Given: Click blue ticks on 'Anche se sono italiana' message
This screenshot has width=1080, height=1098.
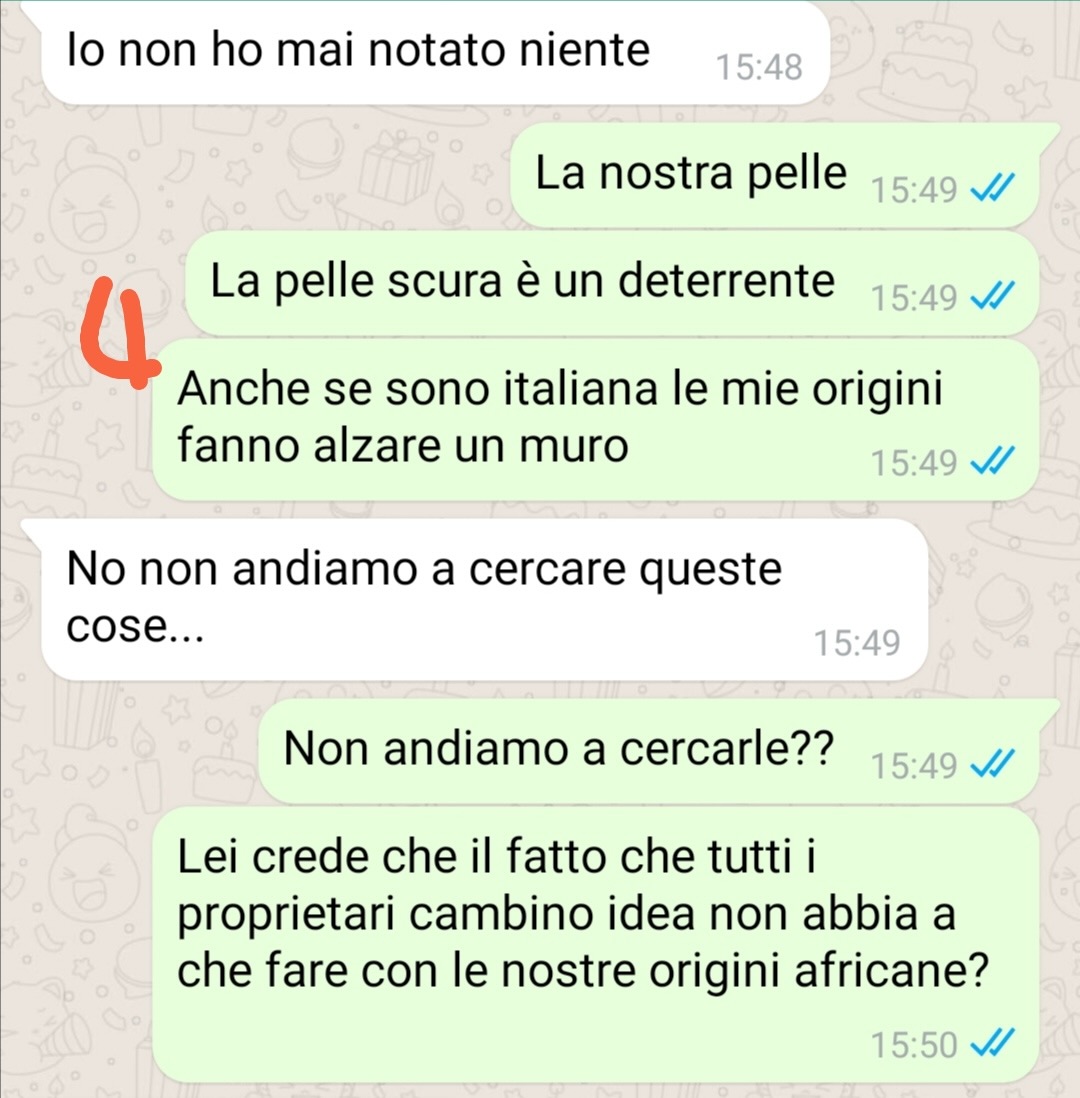Looking at the screenshot, I should click(x=992, y=461).
